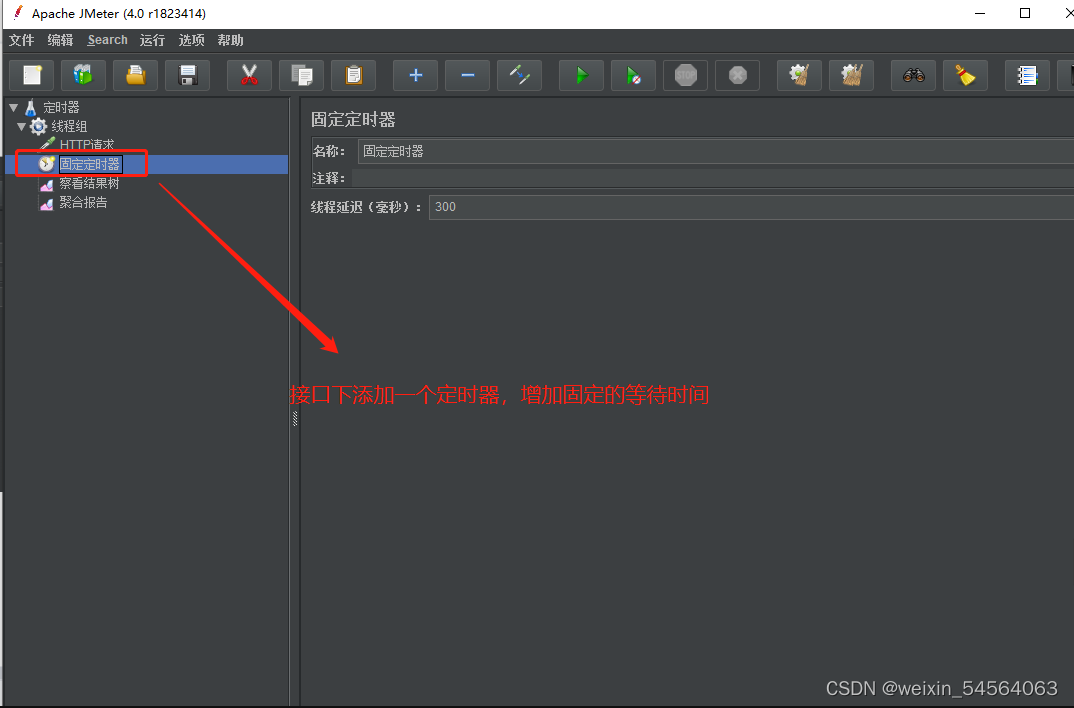Paste element with clipboard icon

point(353,75)
